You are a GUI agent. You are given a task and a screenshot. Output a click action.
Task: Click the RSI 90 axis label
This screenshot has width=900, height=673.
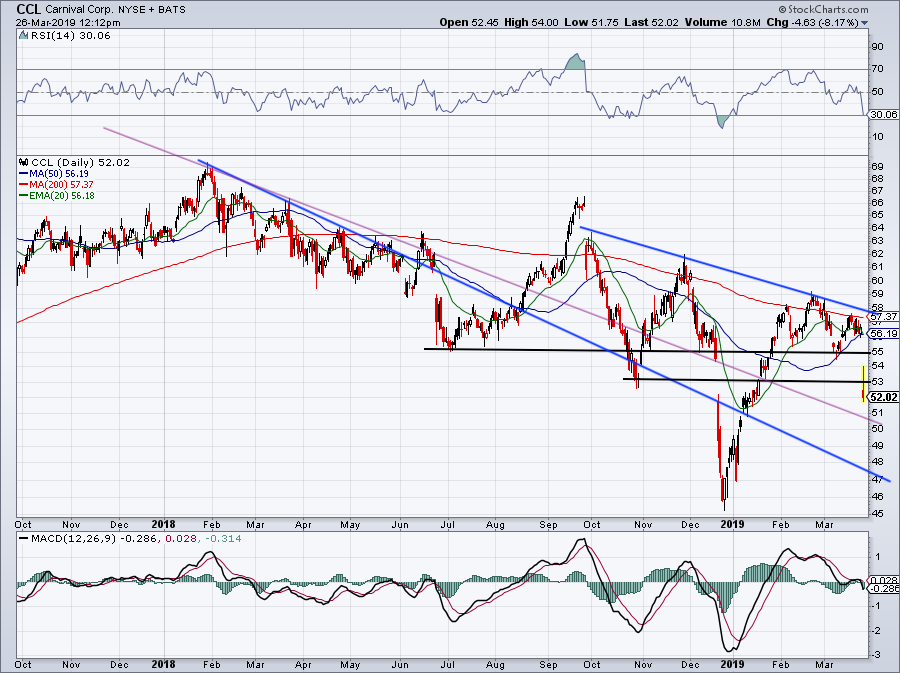(x=877, y=47)
